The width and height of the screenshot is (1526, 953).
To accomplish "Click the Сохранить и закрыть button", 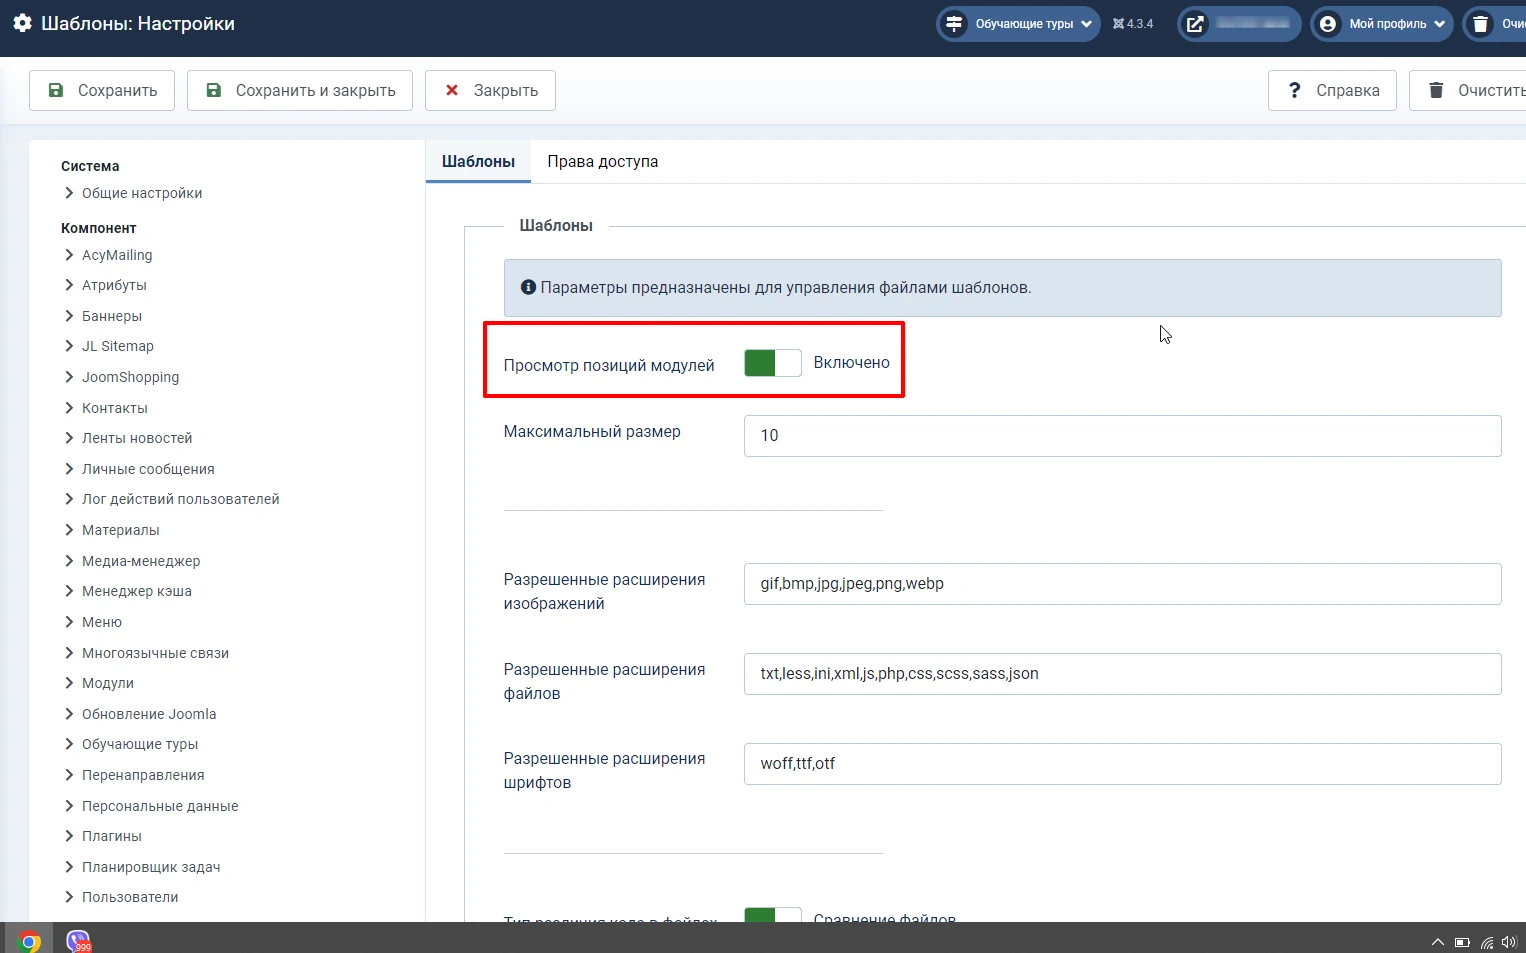I will (x=299, y=90).
